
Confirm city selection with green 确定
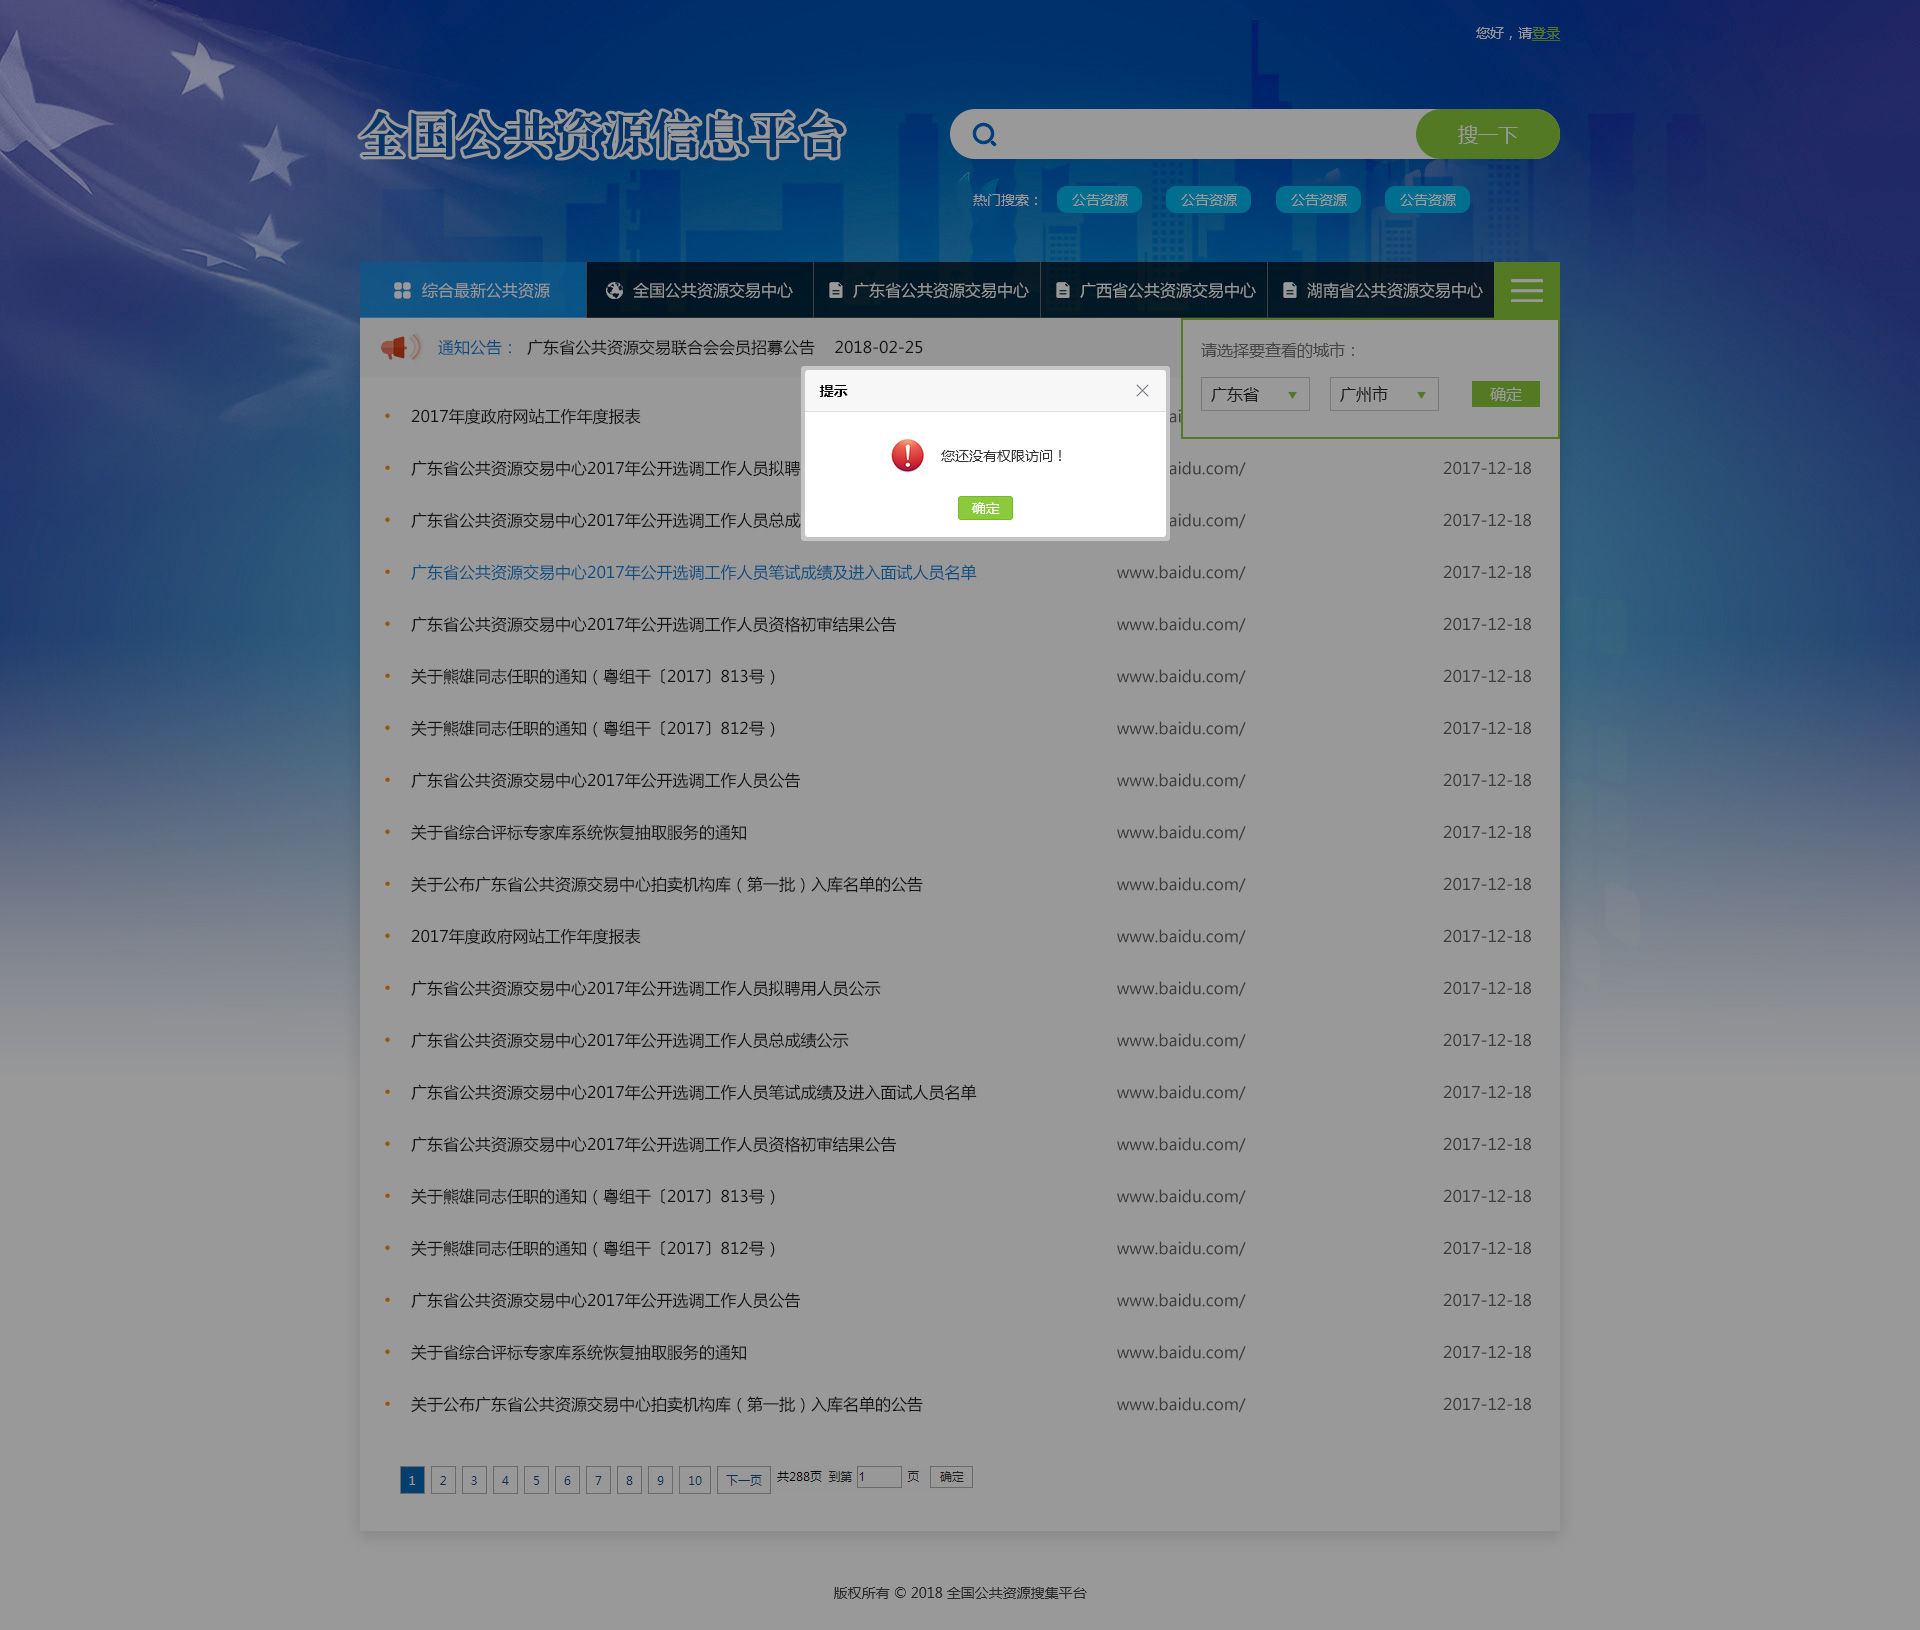(x=1505, y=395)
